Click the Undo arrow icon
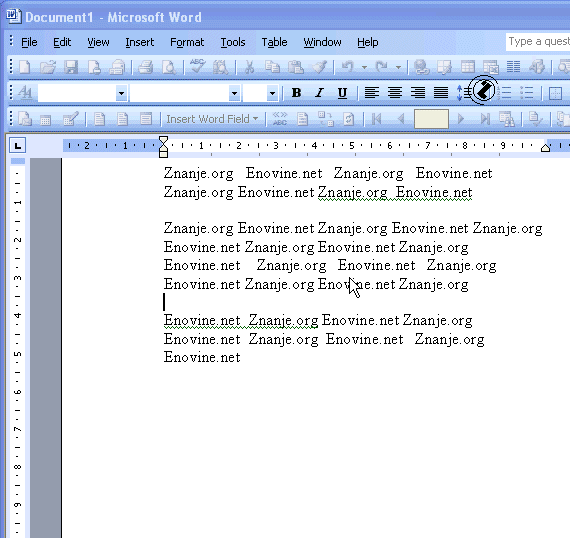Screen dimensions: 570x538 (348, 67)
